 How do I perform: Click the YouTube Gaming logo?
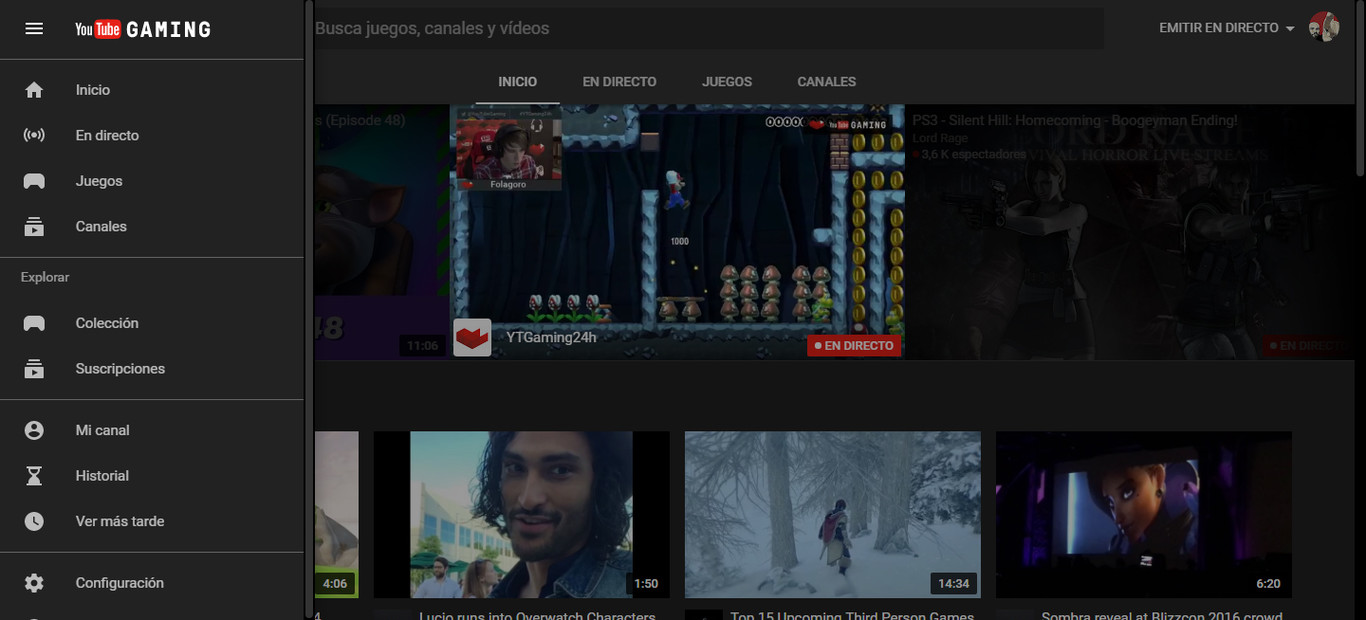click(141, 28)
